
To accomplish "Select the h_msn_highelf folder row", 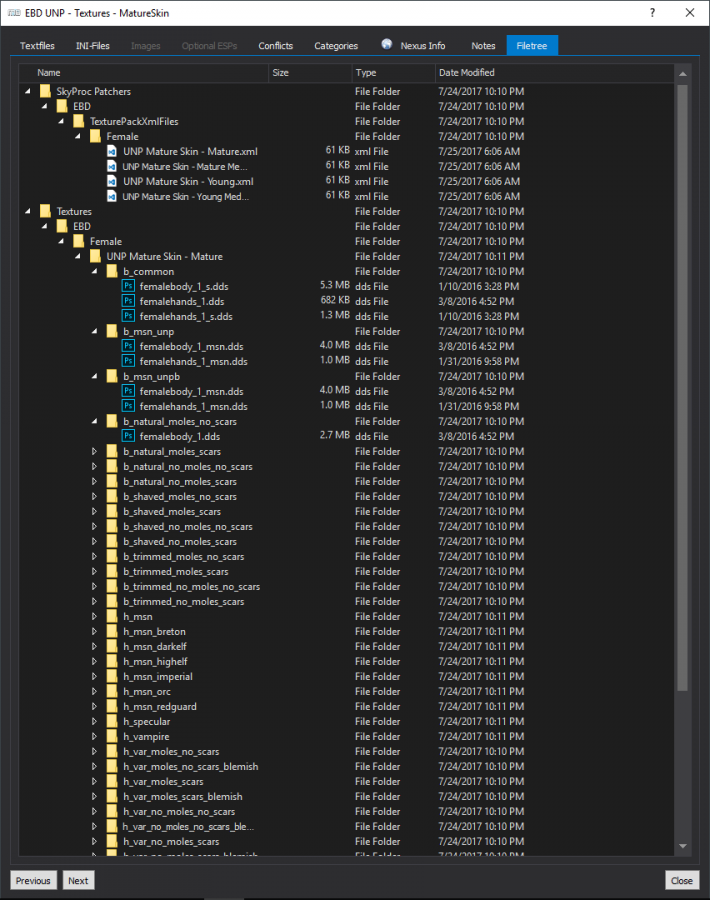I will click(x=346, y=661).
